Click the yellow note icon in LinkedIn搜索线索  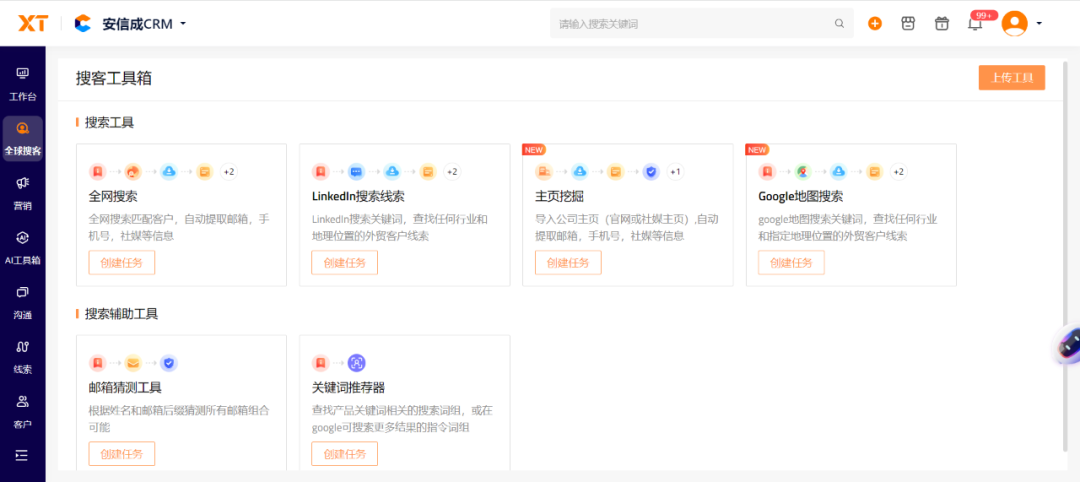click(428, 171)
